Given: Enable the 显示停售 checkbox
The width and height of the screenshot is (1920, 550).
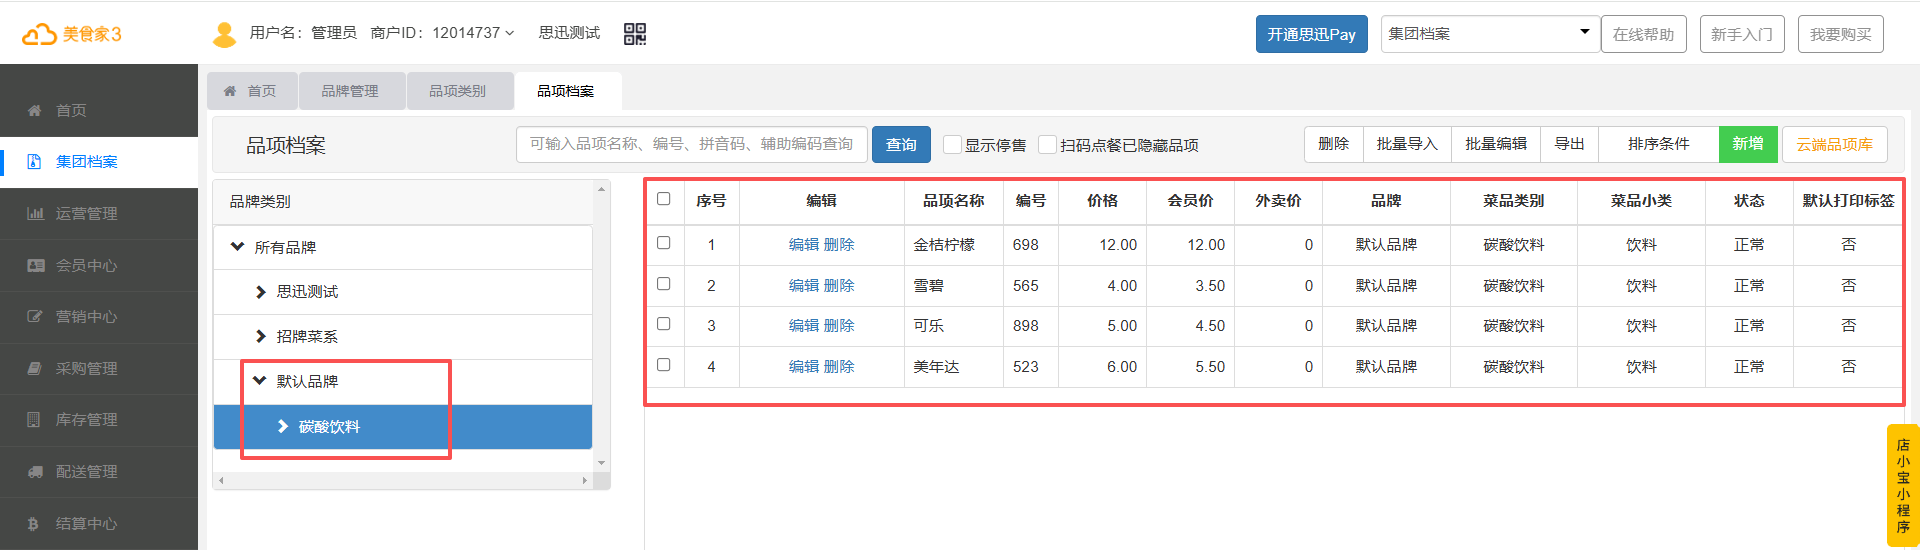Looking at the screenshot, I should click(953, 145).
